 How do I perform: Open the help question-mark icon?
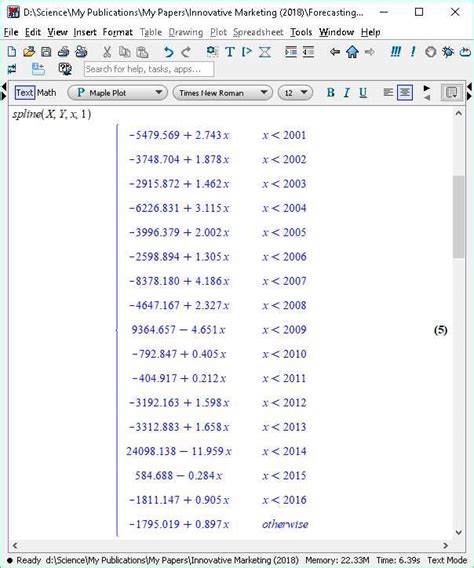pyautogui.click(x=65, y=69)
